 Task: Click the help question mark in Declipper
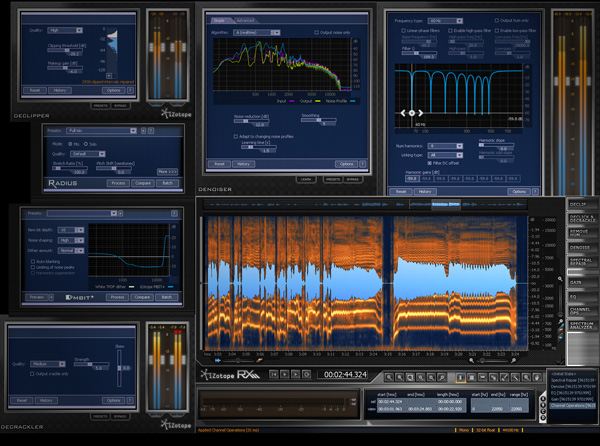[x=130, y=90]
